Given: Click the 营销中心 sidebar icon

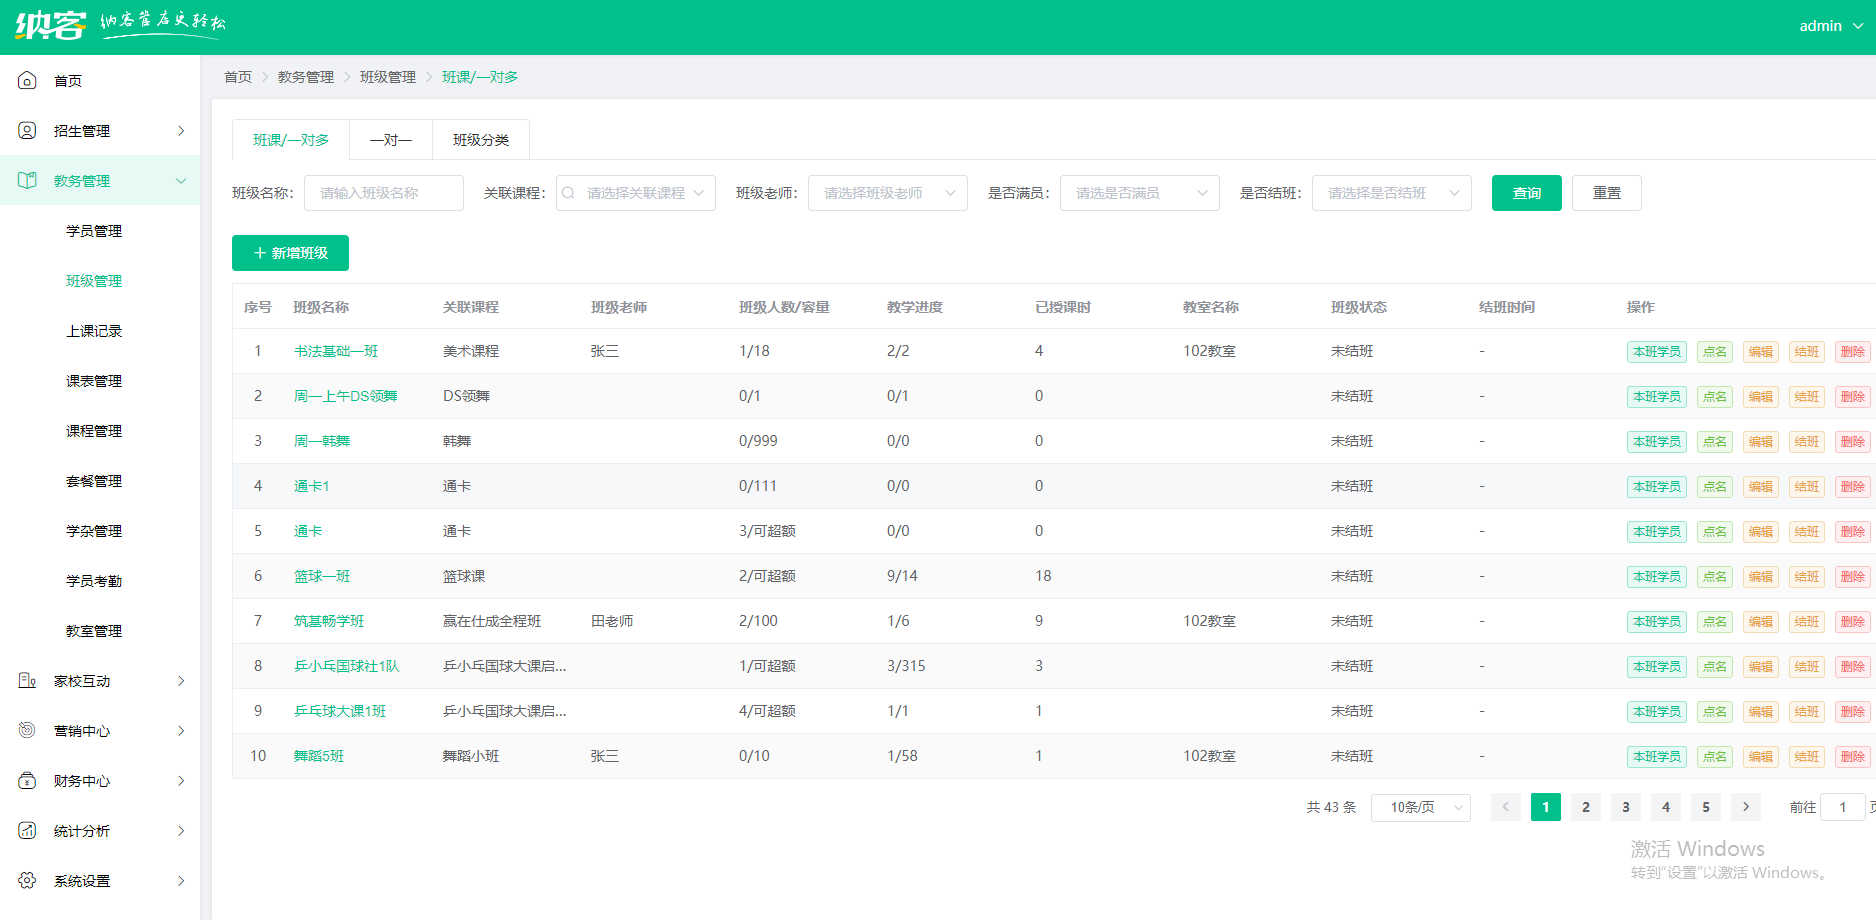Looking at the screenshot, I should pos(27,731).
